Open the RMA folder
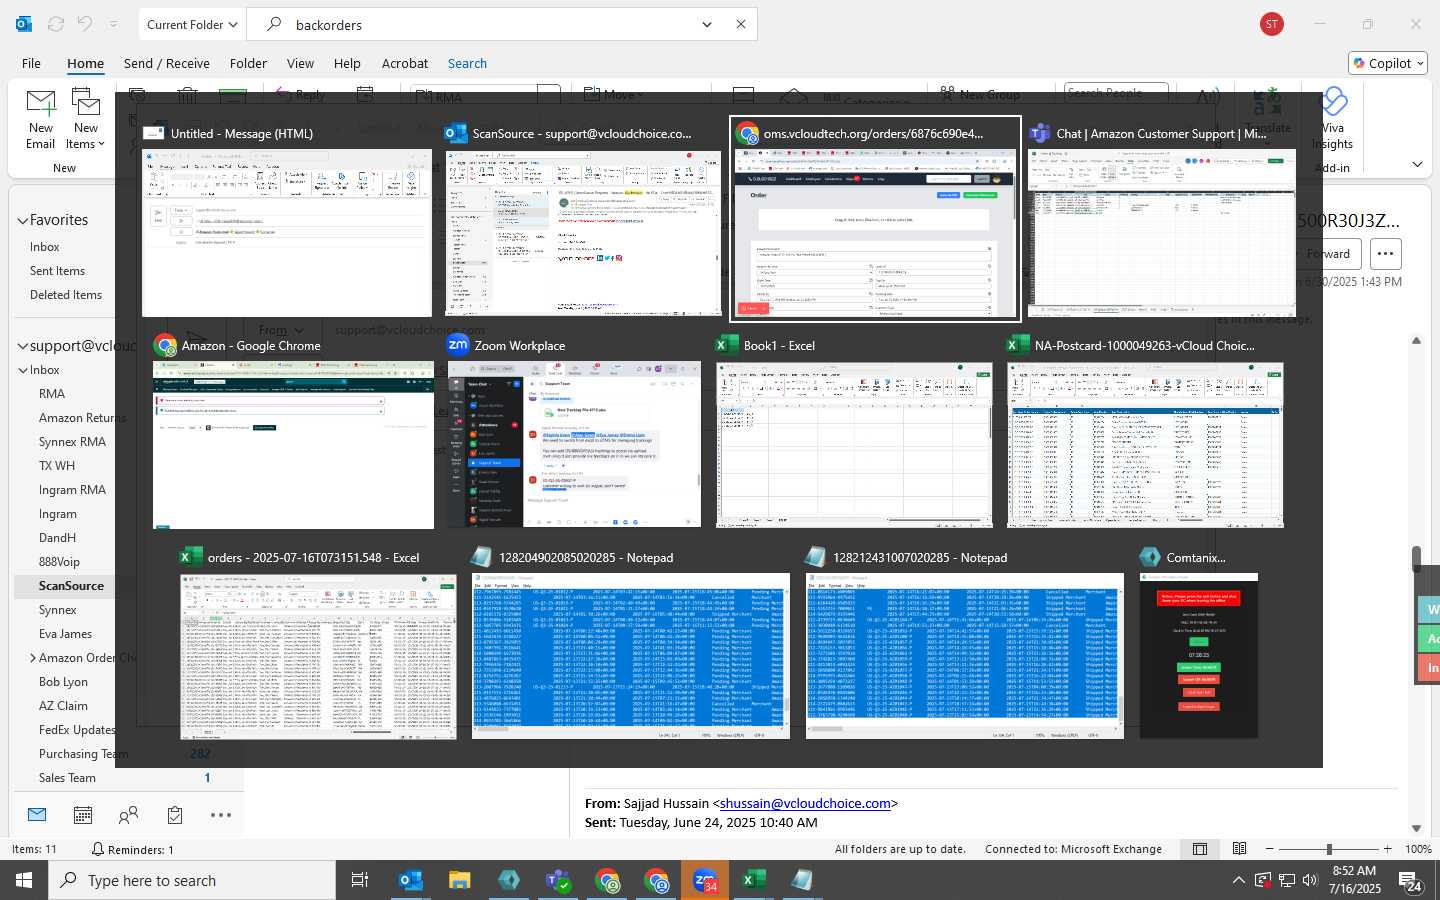Viewport: 1440px width, 900px height. click(x=52, y=394)
